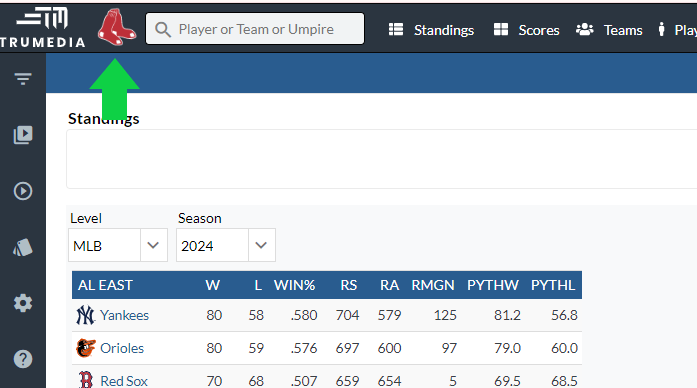
Task: Expand the Season 2024 dropdown
Action: tap(226, 245)
